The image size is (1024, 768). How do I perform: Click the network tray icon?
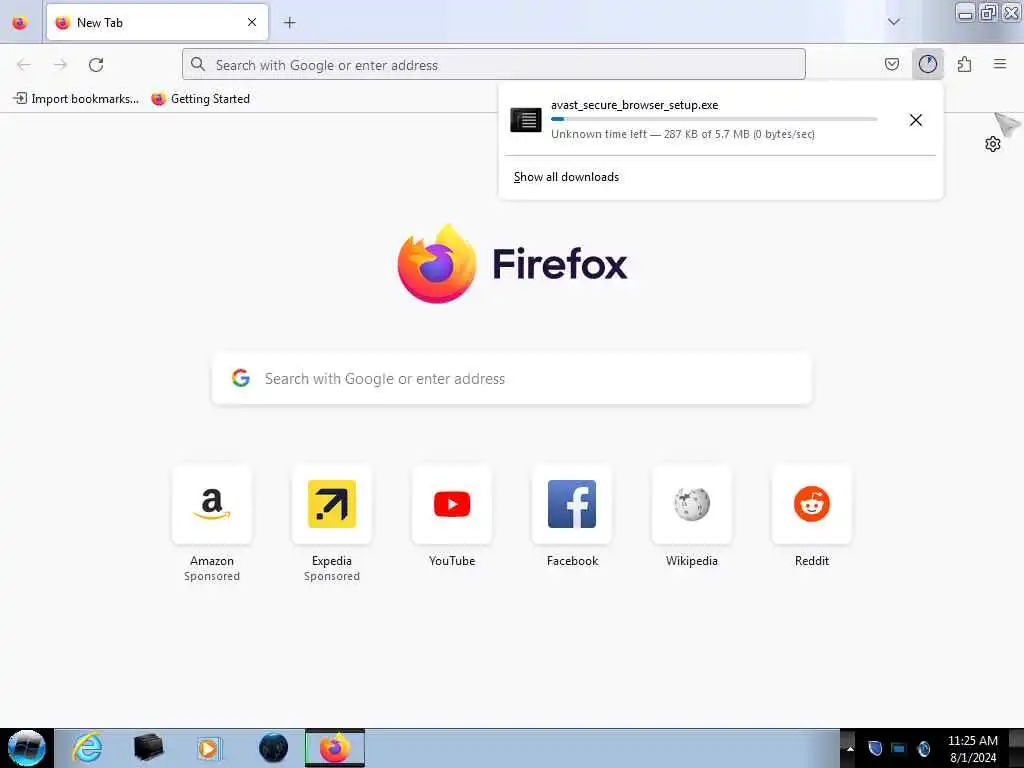tap(899, 748)
